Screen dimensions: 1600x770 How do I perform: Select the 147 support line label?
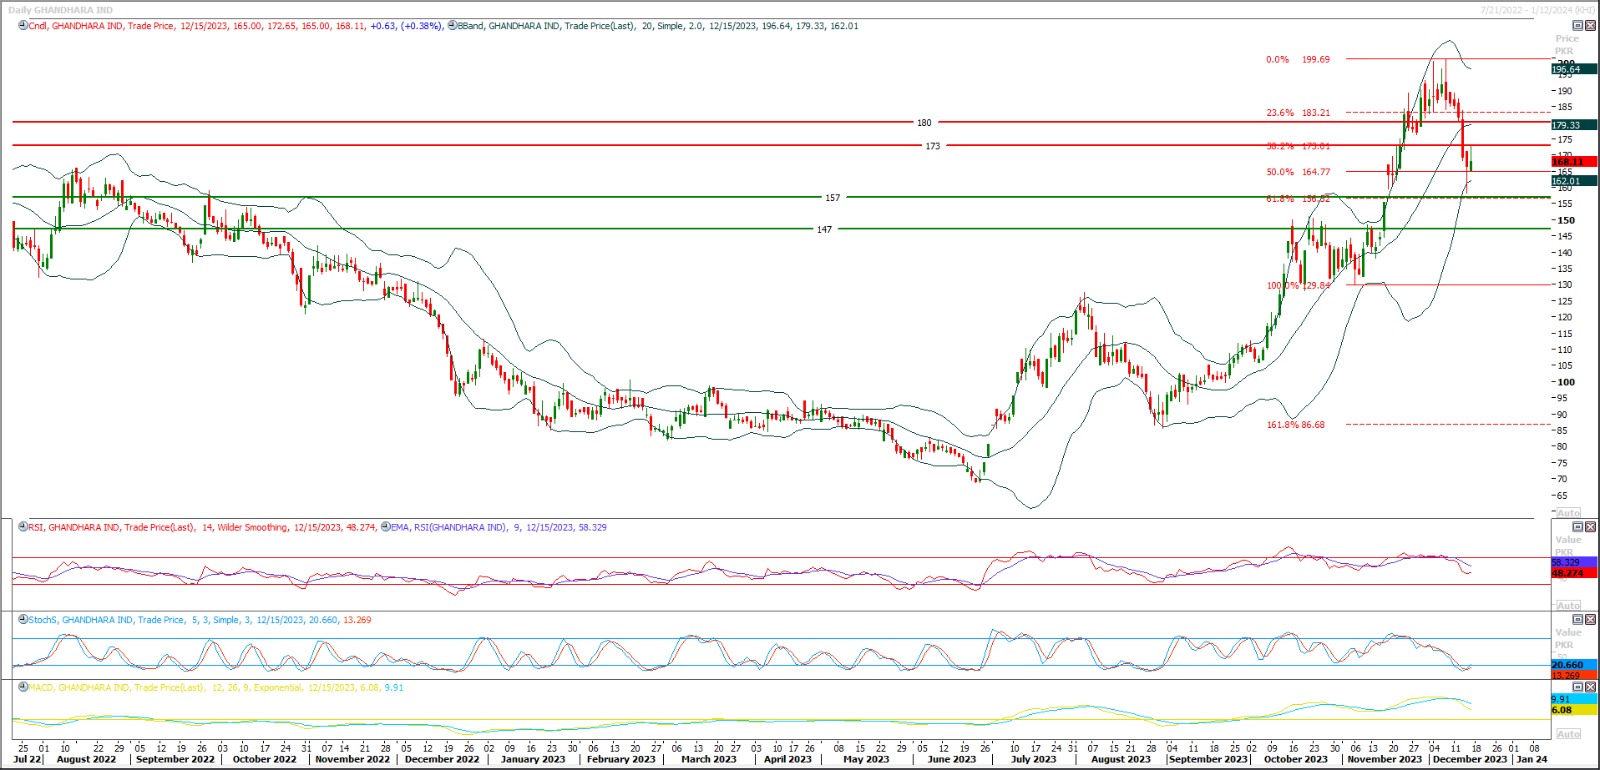pyautogui.click(x=824, y=230)
